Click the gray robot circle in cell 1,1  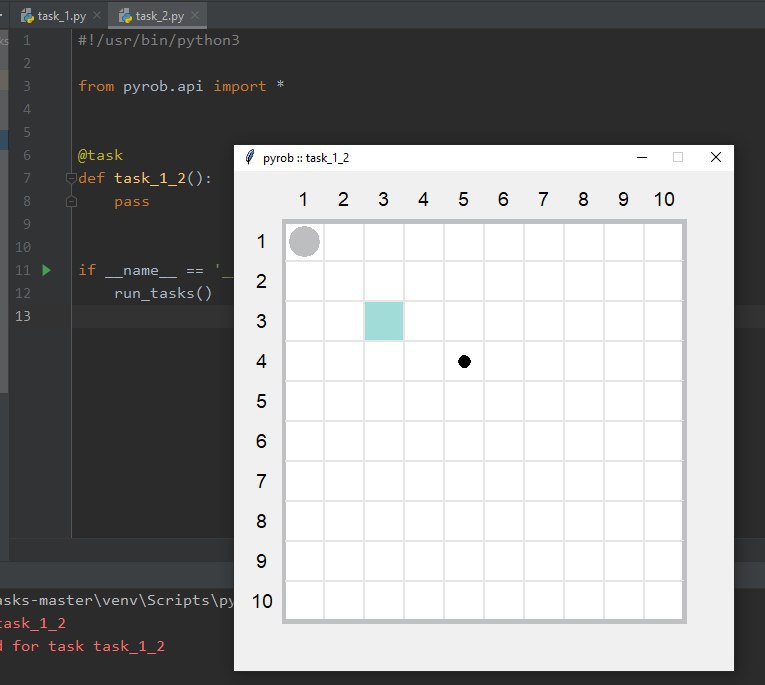(304, 242)
